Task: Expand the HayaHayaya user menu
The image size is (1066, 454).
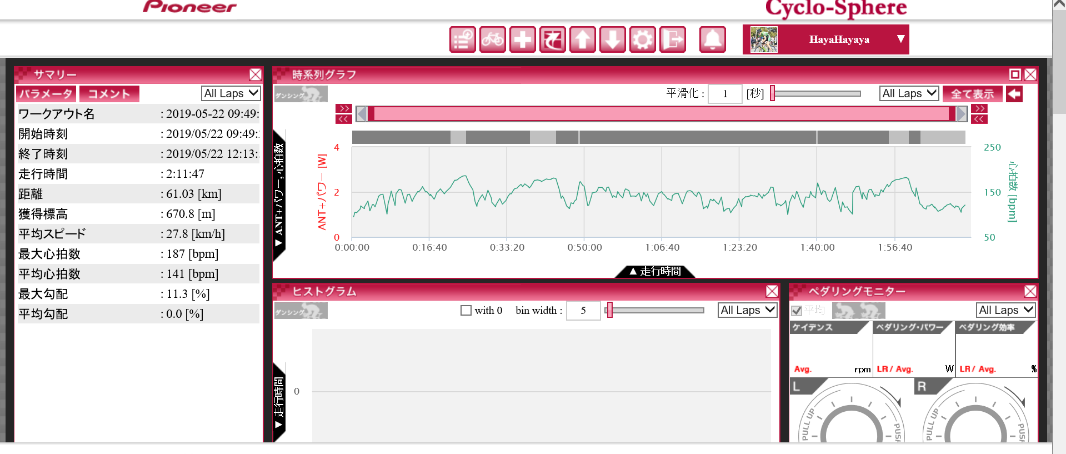Action: point(901,40)
